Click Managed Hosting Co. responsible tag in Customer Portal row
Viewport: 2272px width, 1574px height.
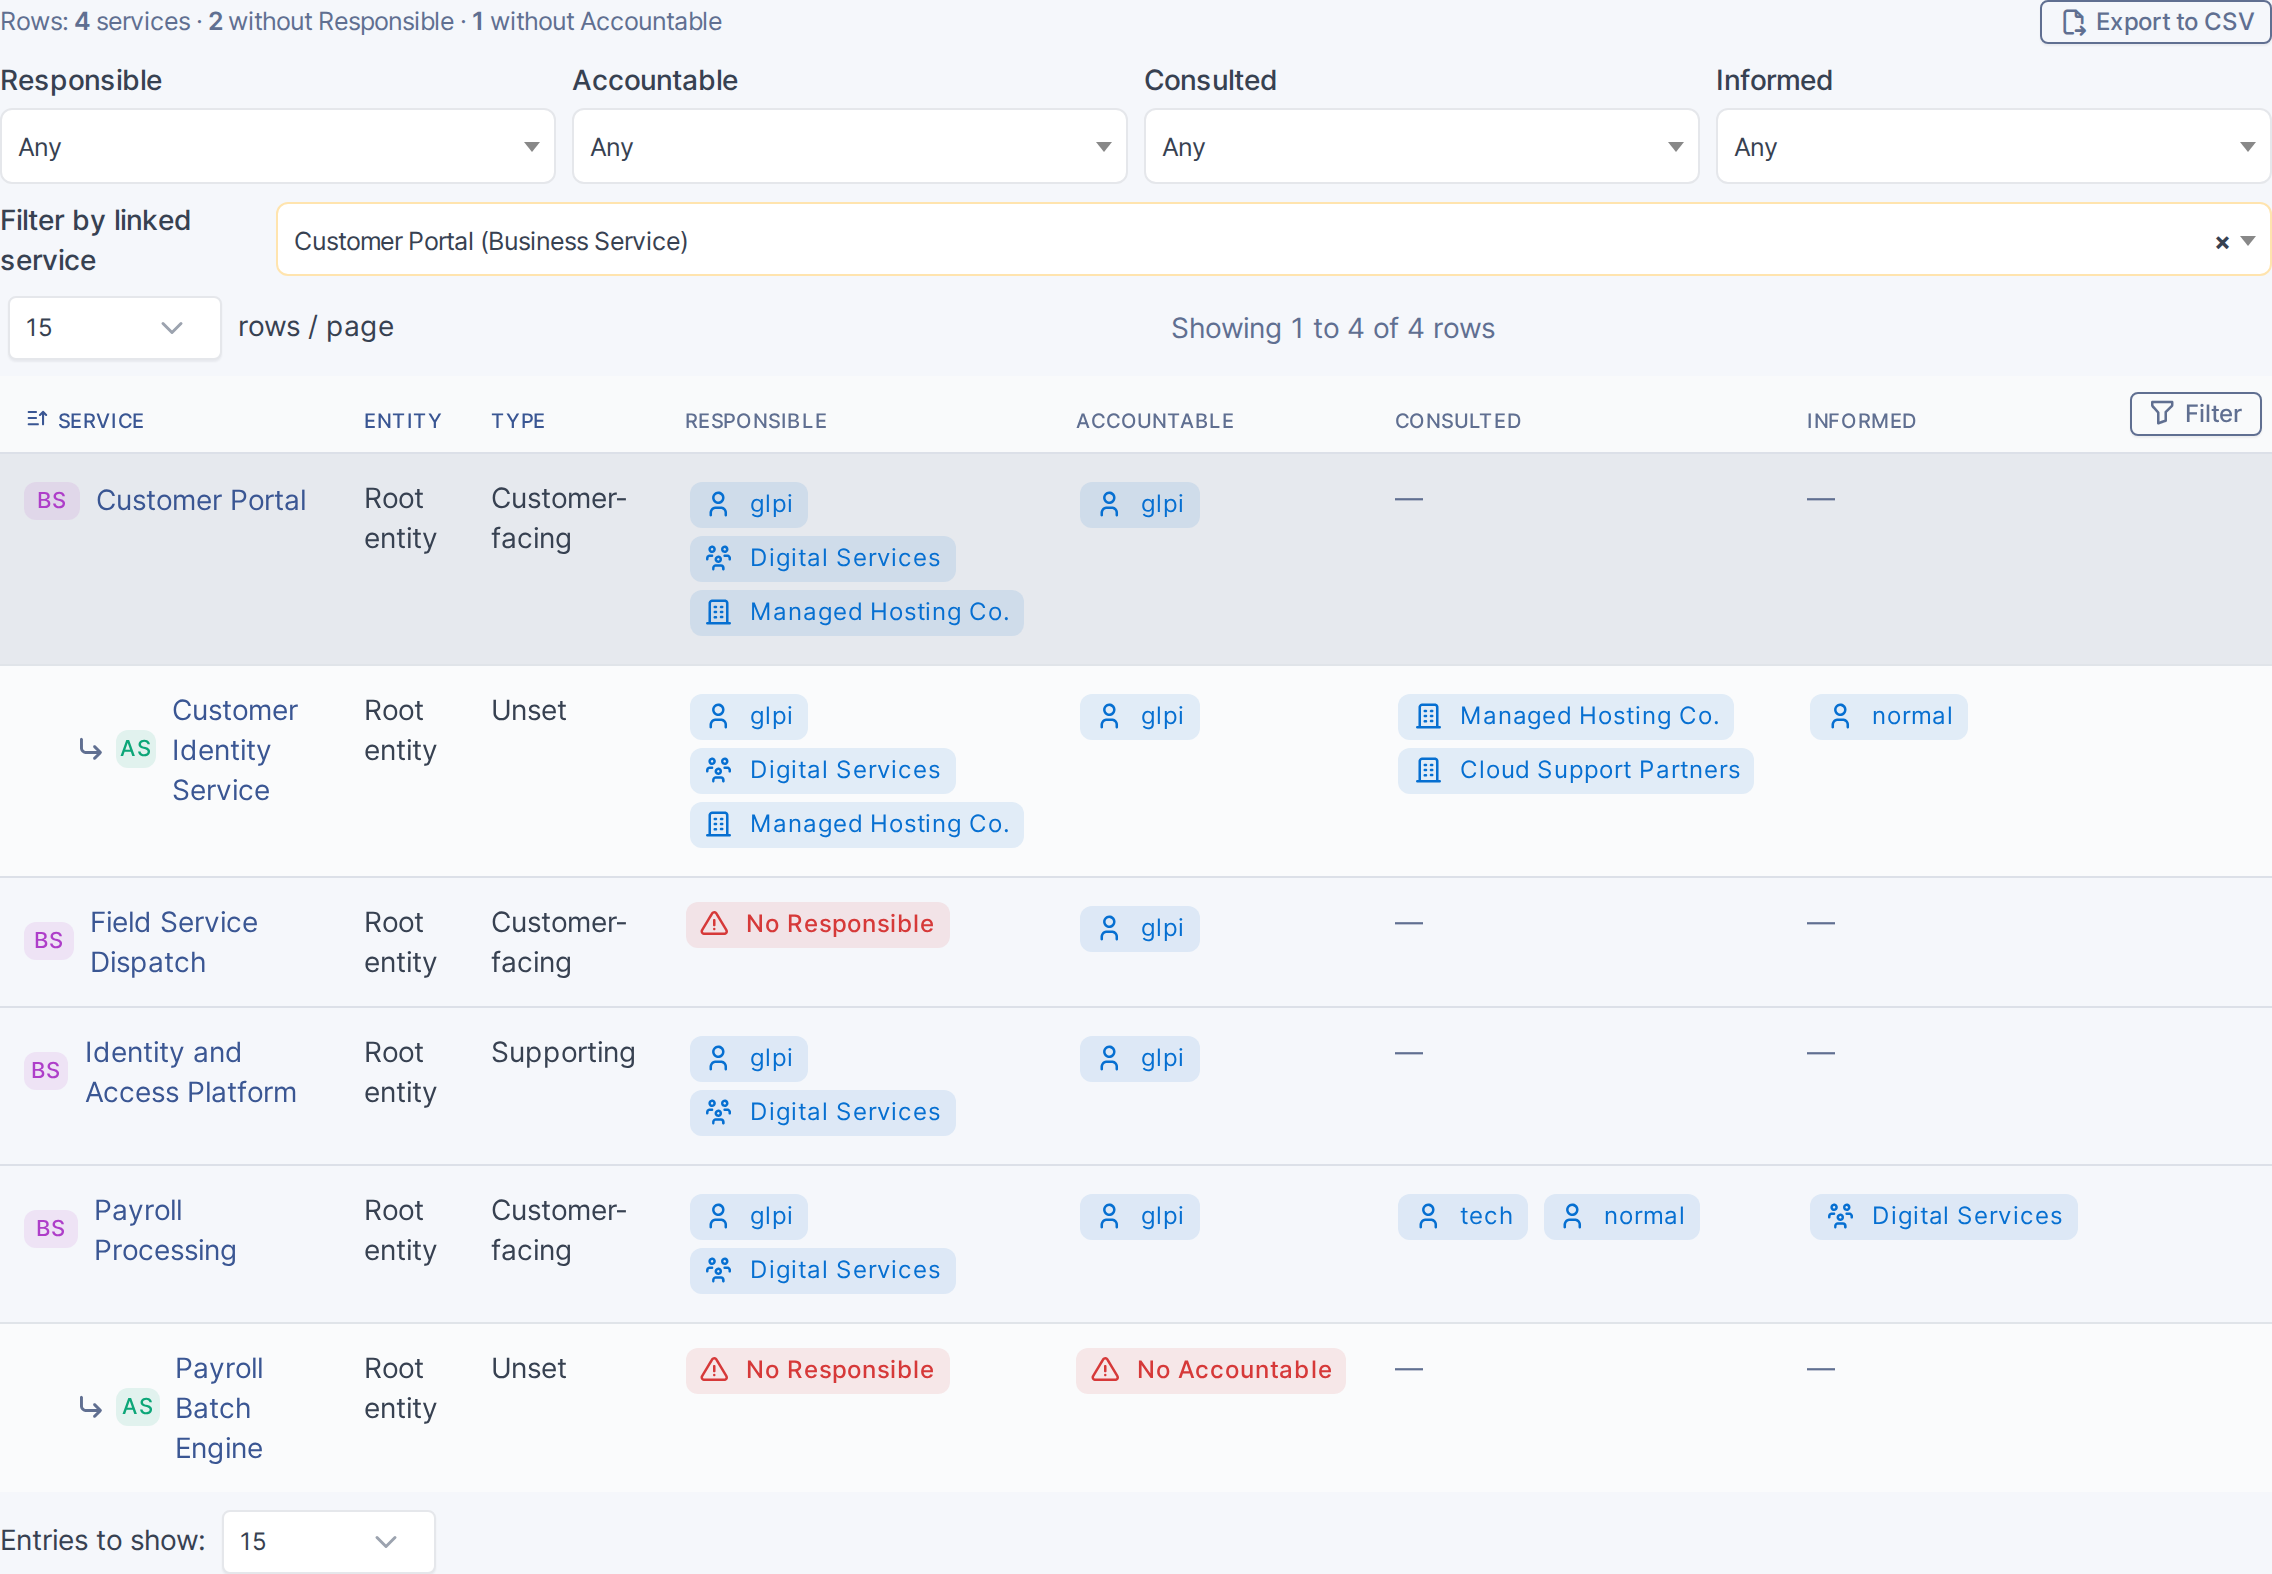tap(856, 612)
